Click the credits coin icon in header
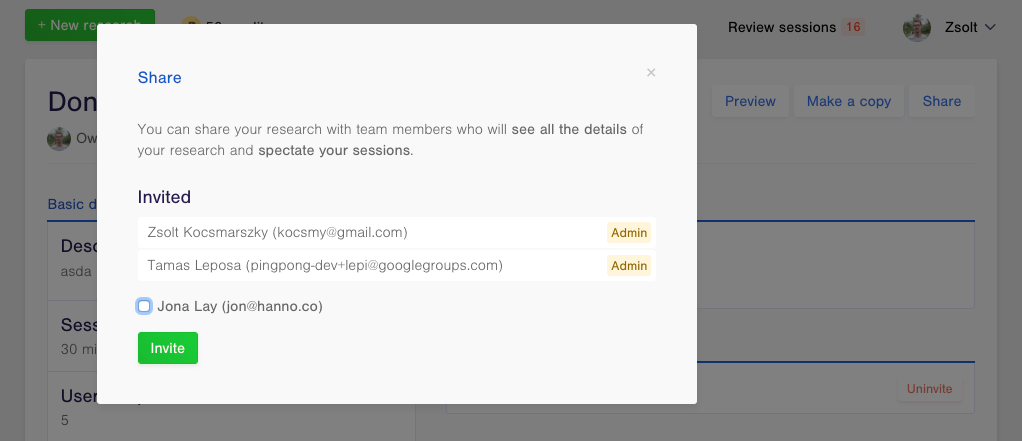The image size is (1022, 441). tap(191, 24)
